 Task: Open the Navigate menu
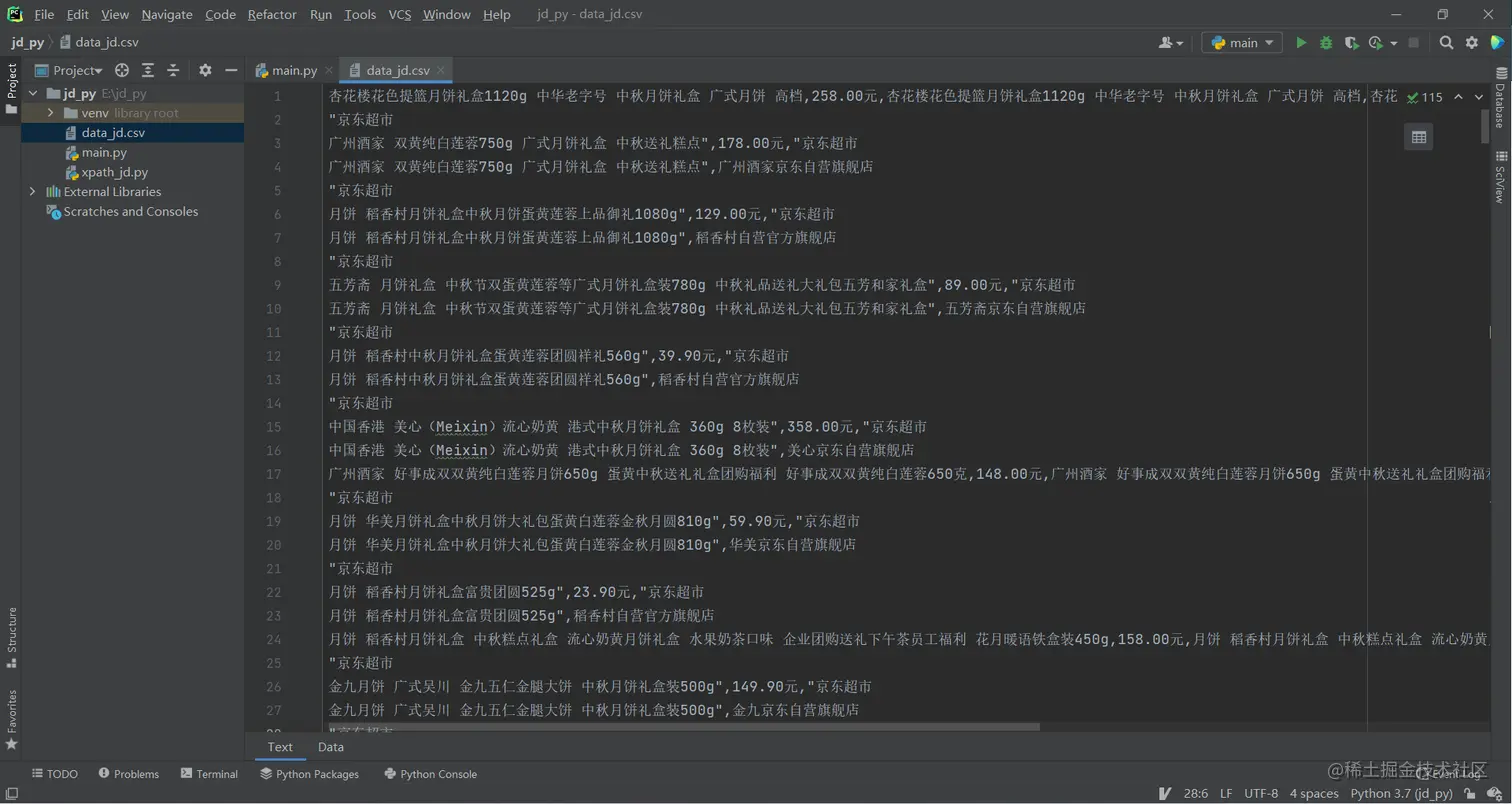point(167,14)
